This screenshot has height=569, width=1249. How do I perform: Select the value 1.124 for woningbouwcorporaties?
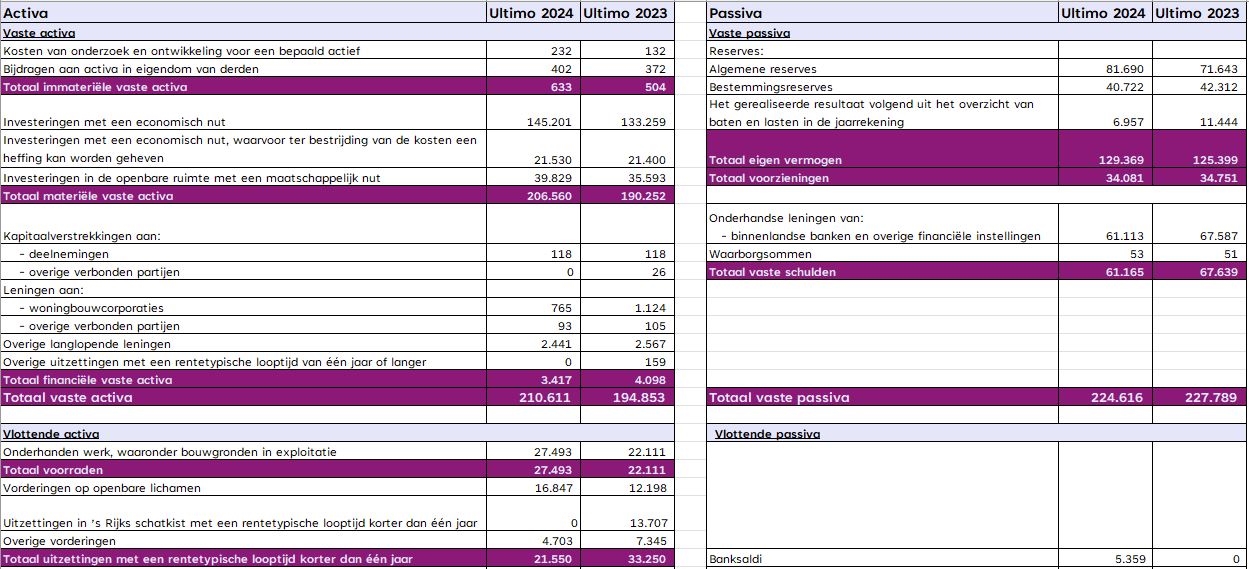[651, 308]
